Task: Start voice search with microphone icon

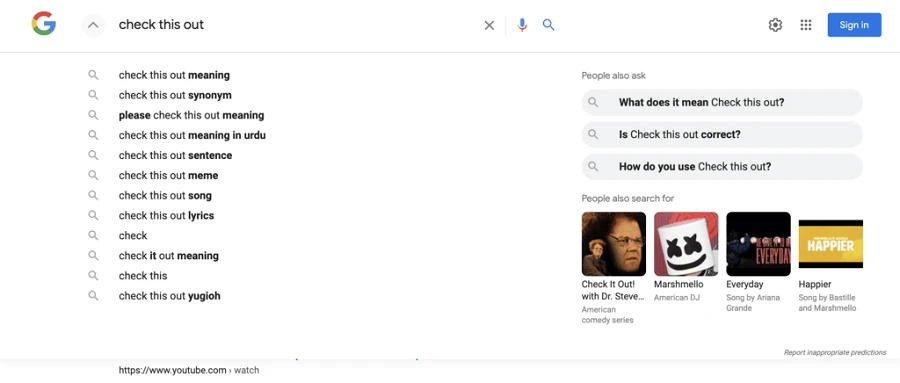Action: tap(522, 25)
